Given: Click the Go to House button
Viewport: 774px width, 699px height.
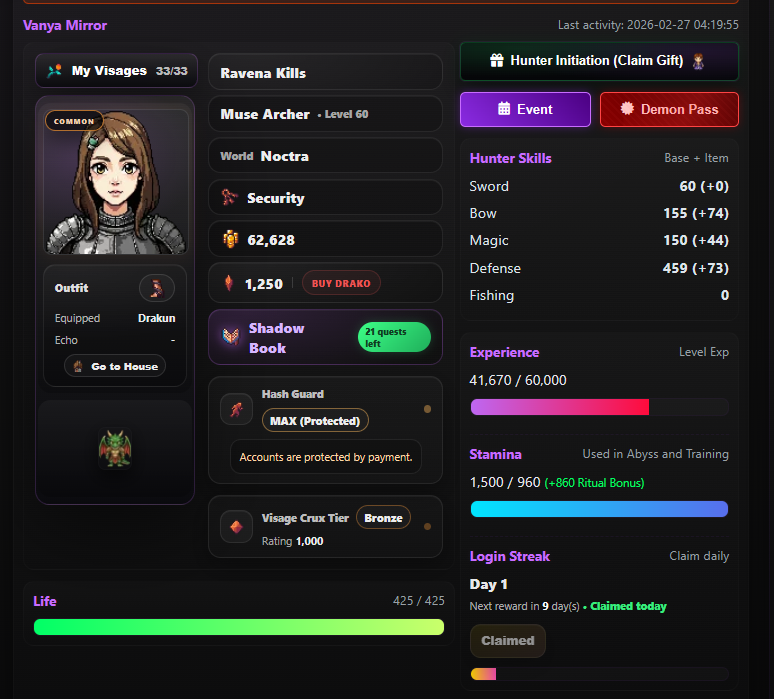Looking at the screenshot, I should pyautogui.click(x=115, y=366).
